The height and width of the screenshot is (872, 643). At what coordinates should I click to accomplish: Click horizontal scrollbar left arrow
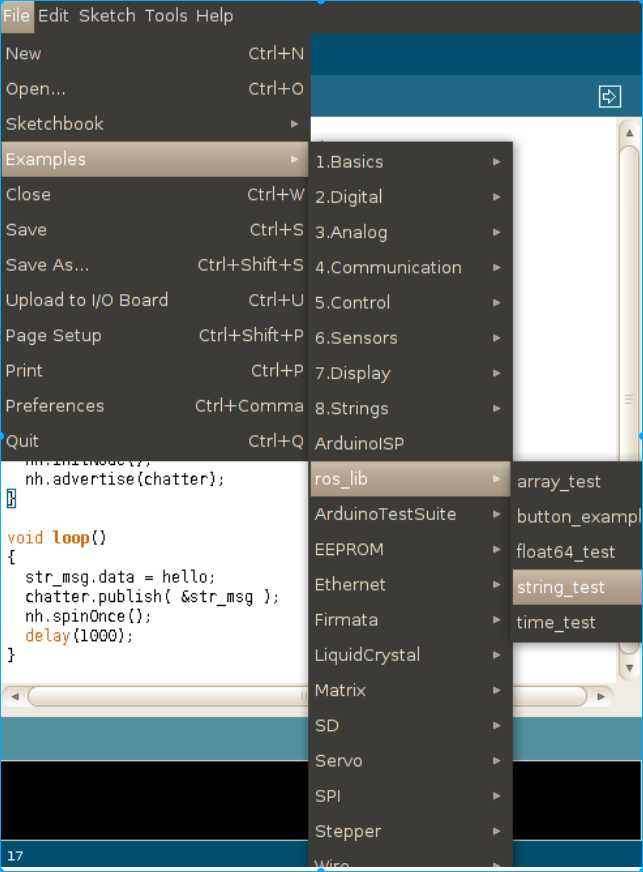(x=15, y=696)
